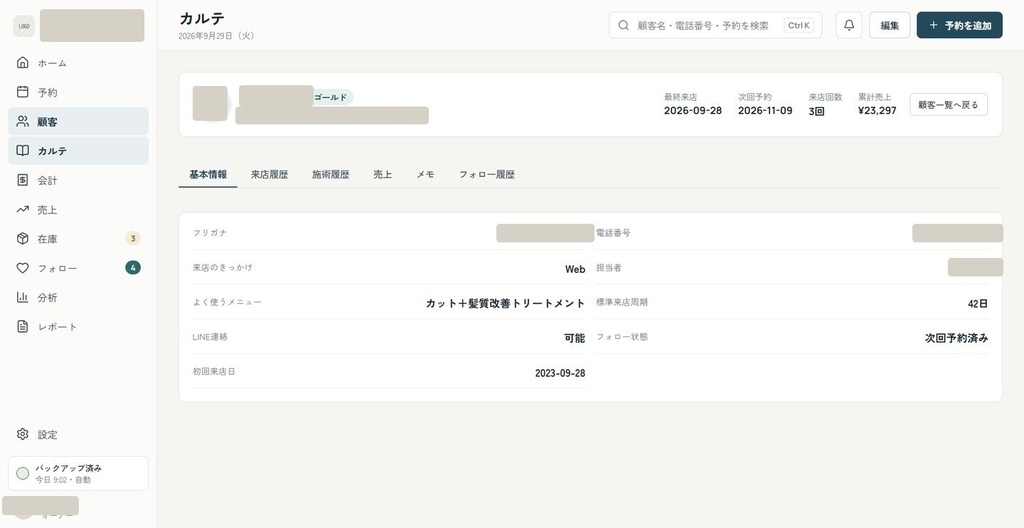
Task: Open 分析 section in sidebar
Action: pyautogui.click(x=78, y=297)
